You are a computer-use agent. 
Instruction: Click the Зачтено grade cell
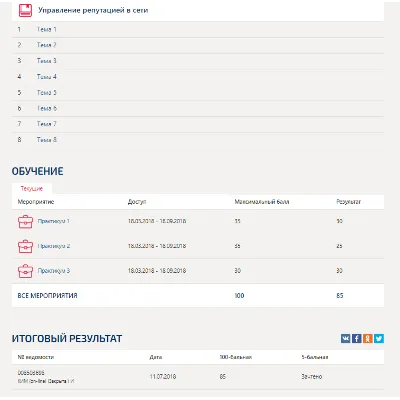[312, 377]
